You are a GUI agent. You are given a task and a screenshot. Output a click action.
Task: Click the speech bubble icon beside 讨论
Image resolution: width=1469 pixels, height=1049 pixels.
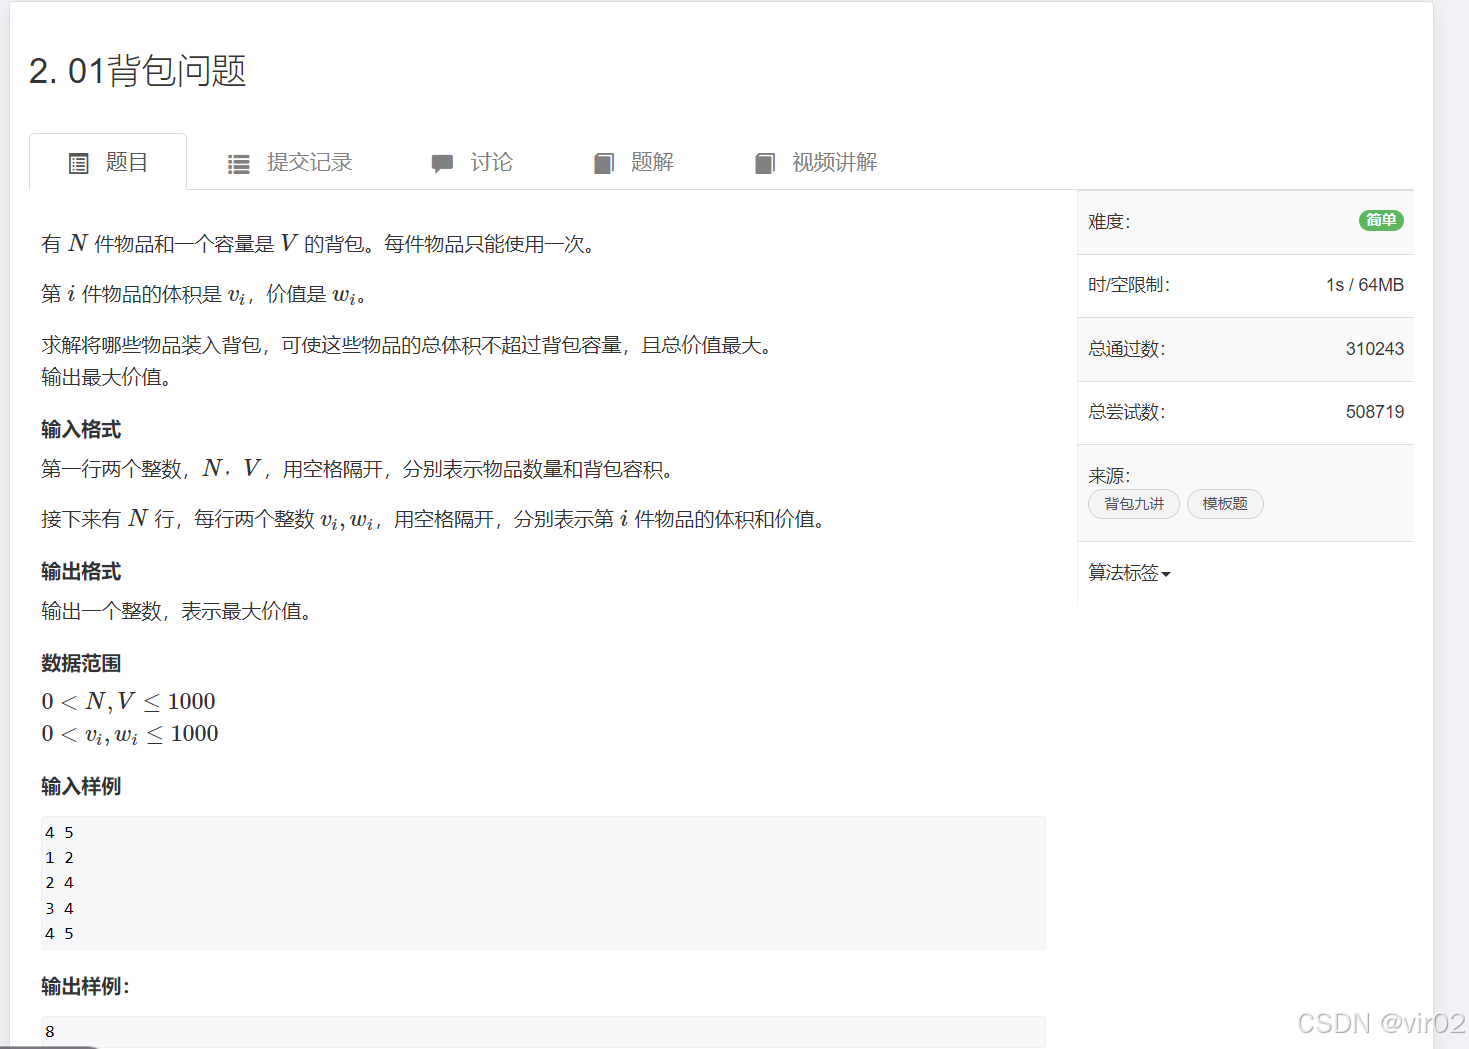click(442, 162)
